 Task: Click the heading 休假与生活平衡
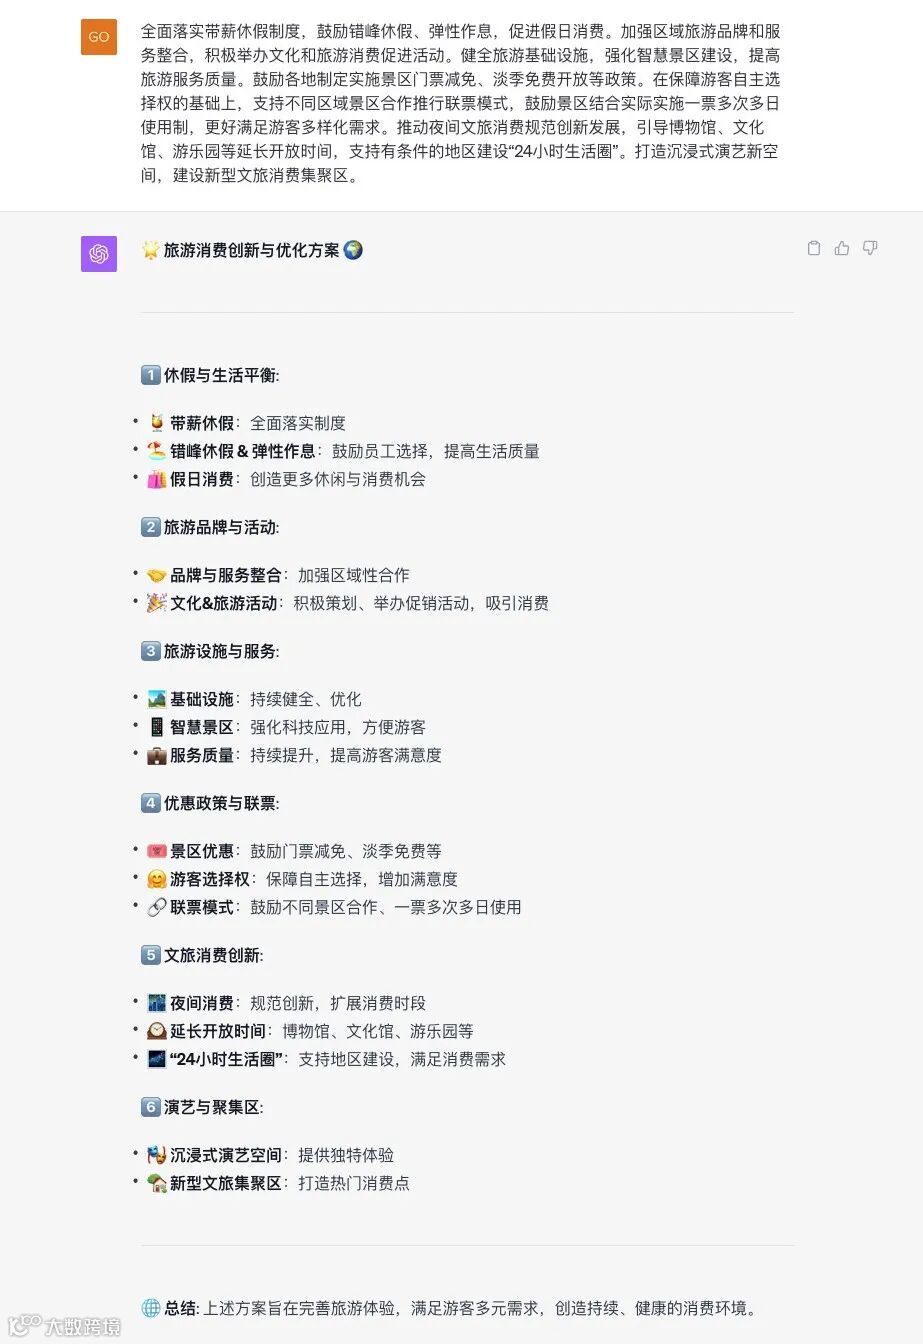(221, 375)
